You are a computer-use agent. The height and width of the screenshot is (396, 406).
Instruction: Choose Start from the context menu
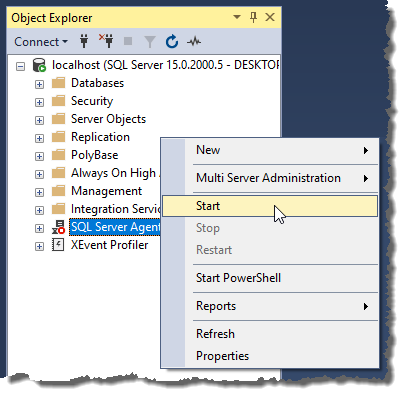270,206
